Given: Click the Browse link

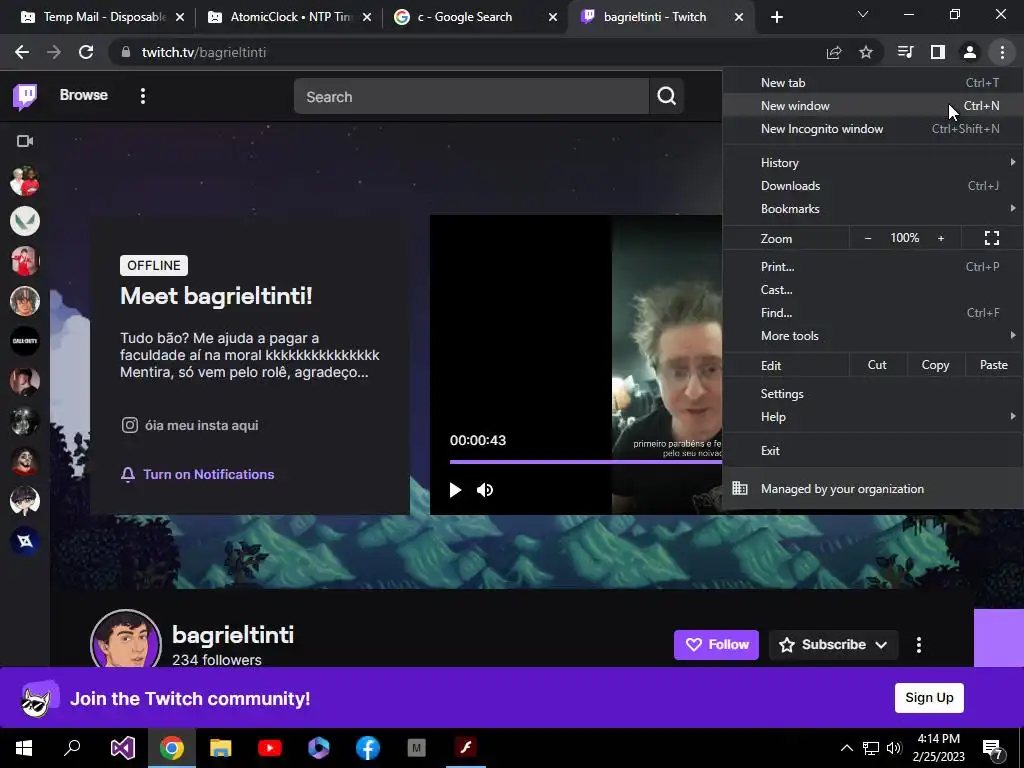Looking at the screenshot, I should click(84, 95).
